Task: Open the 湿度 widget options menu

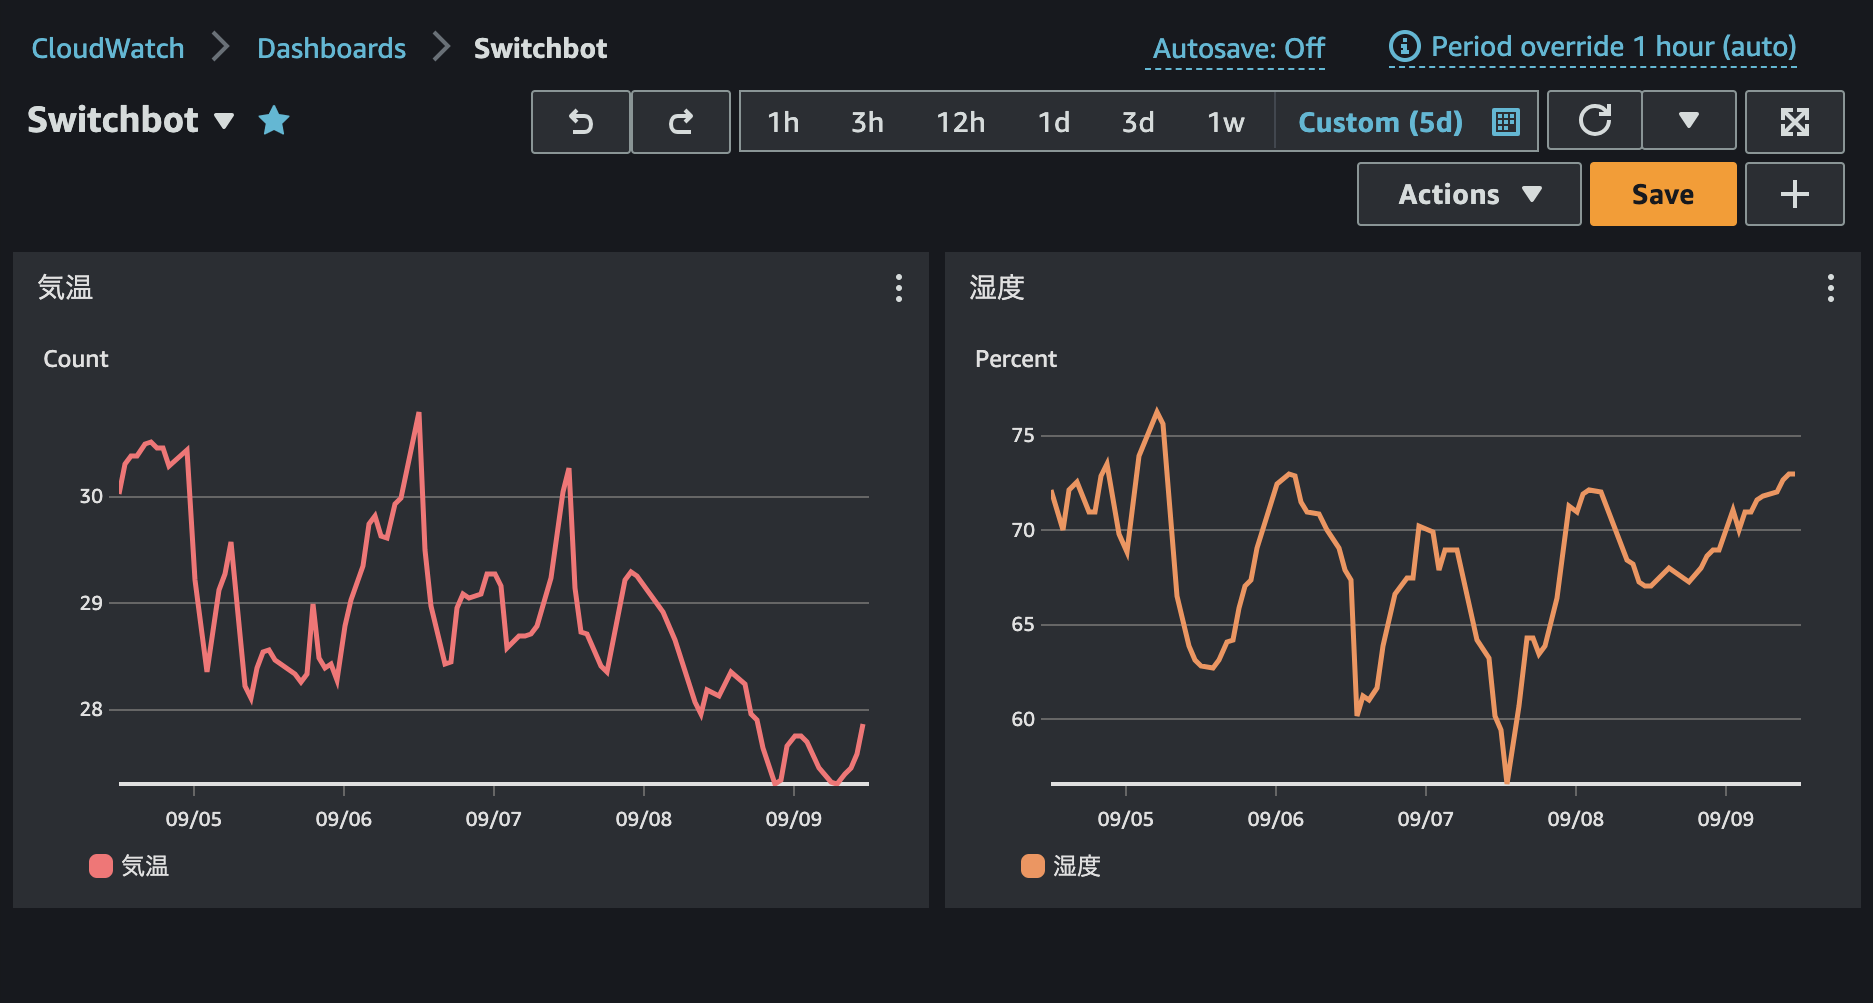Action: [1830, 289]
